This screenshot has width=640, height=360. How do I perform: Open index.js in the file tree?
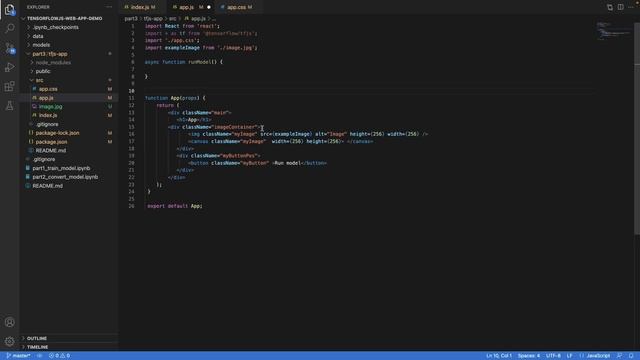(48, 116)
